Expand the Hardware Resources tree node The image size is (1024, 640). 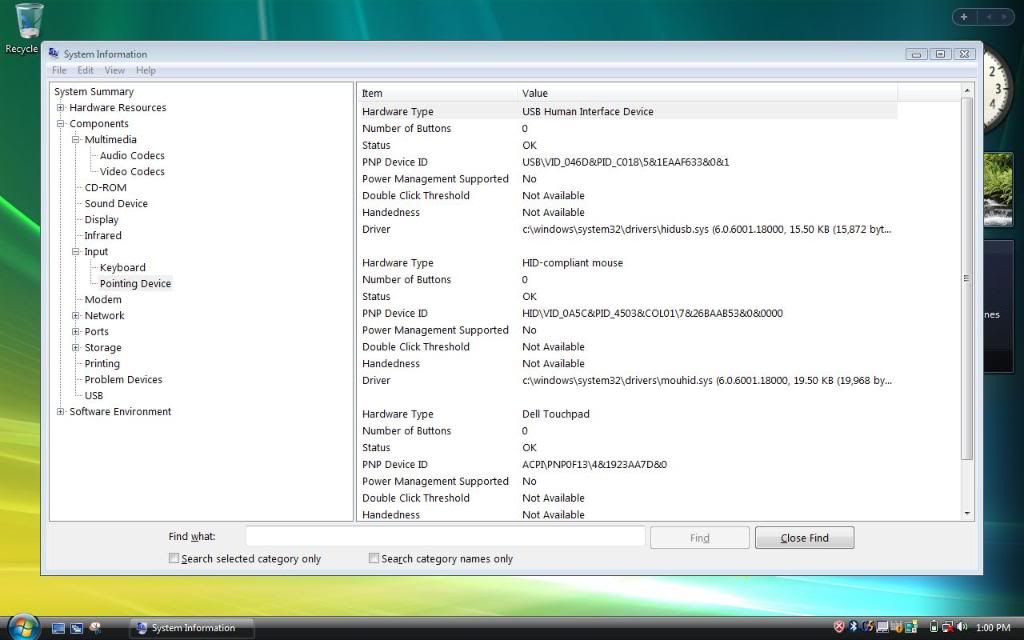click(x=60, y=108)
